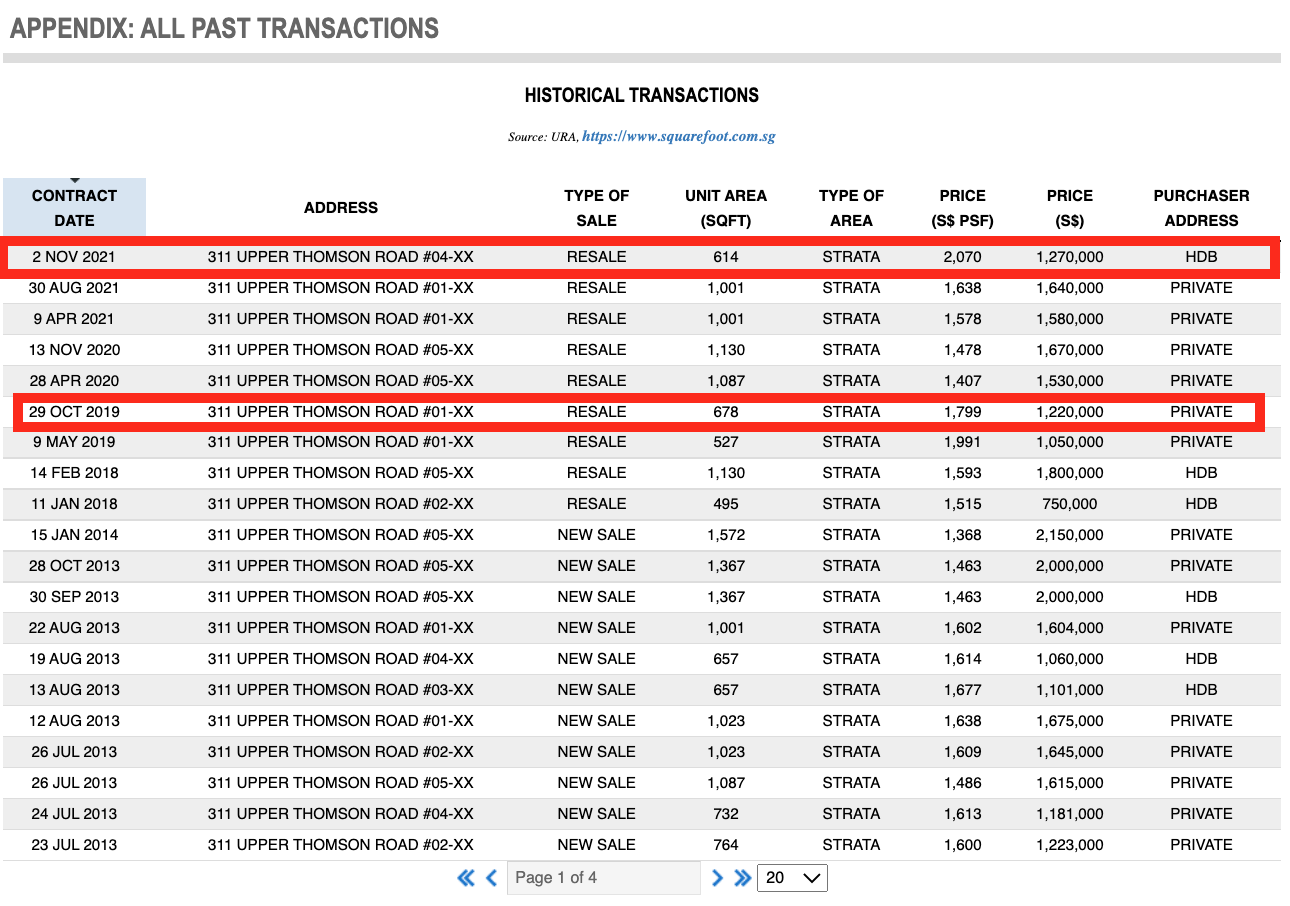Click the price 1,270,000 cell
Screen dimensions: 1290x906
pos(1070,257)
